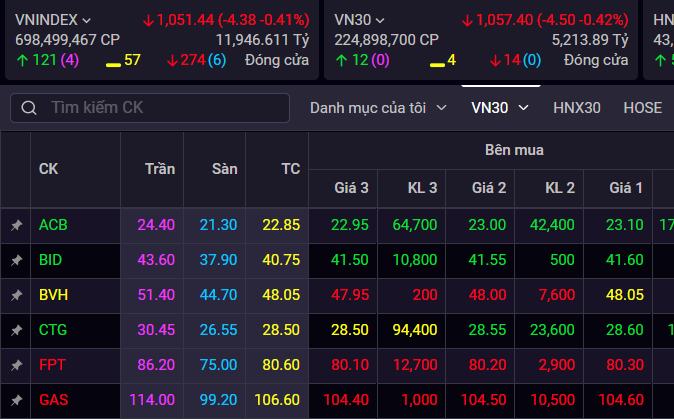The width and height of the screenshot is (674, 419).
Task: Open the Danh mục của tôi dropdown
Action: (378, 108)
